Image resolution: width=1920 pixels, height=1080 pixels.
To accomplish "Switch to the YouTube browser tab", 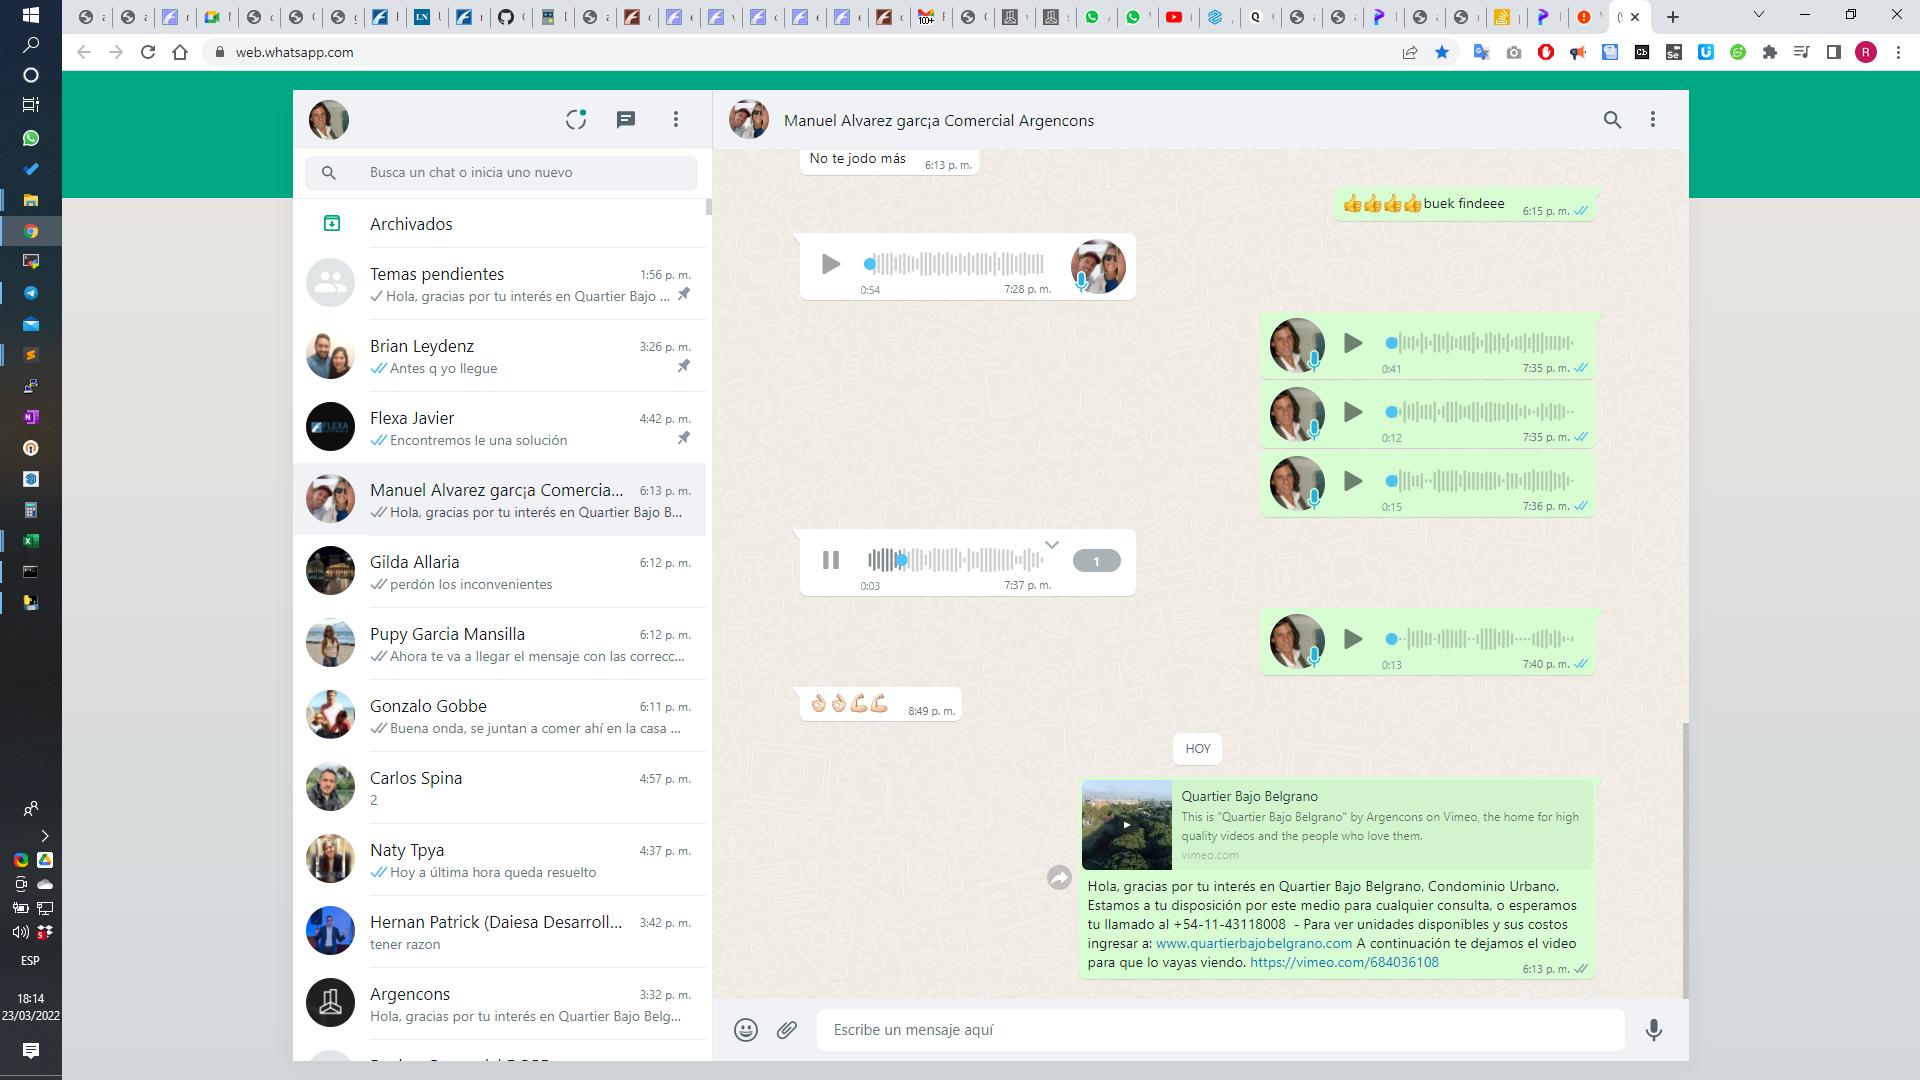I will click(1174, 17).
